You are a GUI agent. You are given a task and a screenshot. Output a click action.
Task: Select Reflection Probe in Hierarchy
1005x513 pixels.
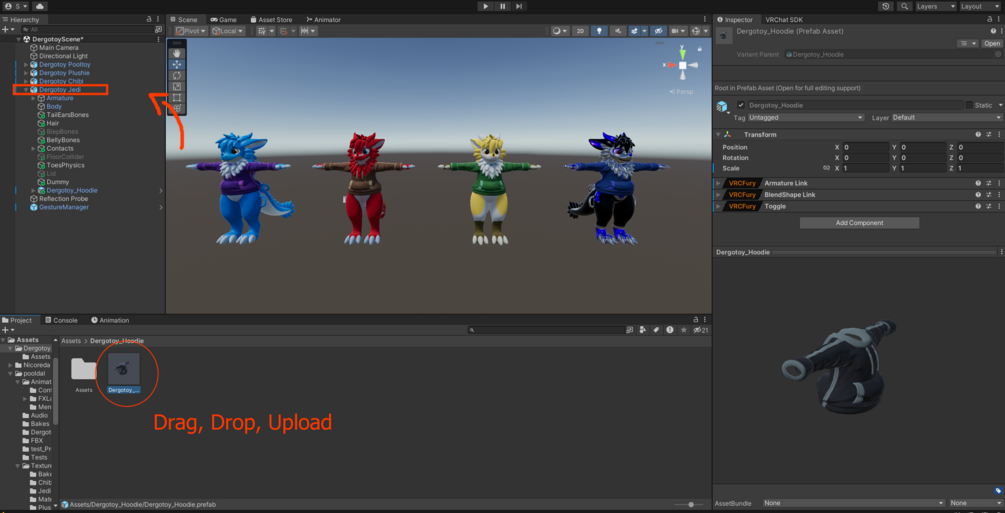point(63,199)
